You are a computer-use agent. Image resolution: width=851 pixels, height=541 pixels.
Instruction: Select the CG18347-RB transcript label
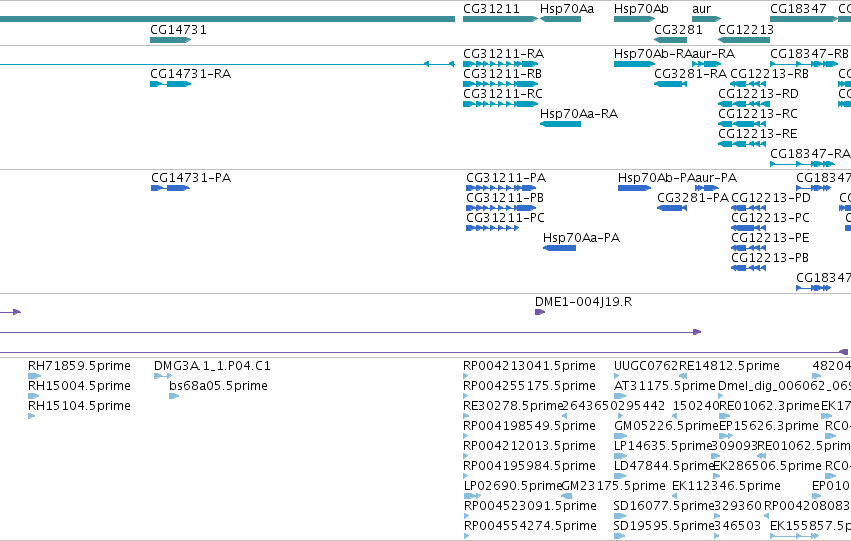(809, 54)
